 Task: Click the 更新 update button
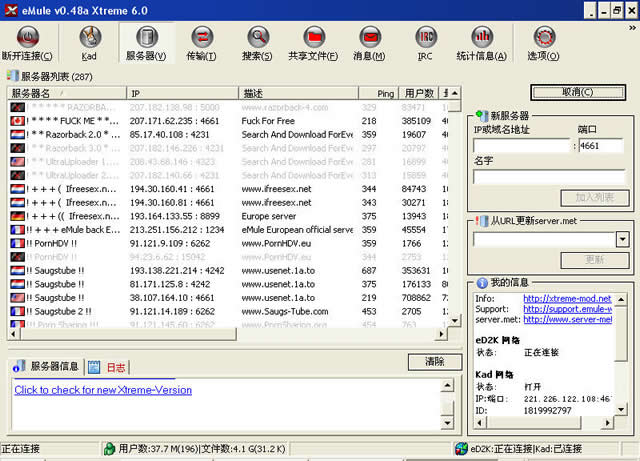tap(595, 260)
